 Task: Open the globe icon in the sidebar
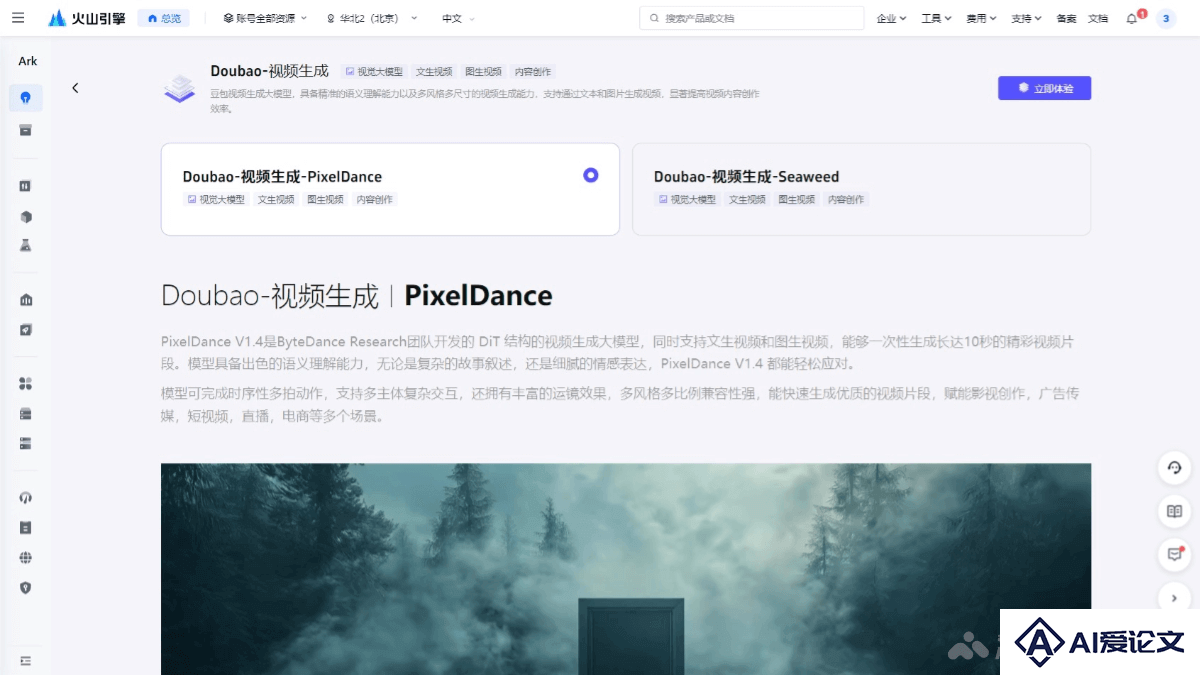tap(26, 558)
